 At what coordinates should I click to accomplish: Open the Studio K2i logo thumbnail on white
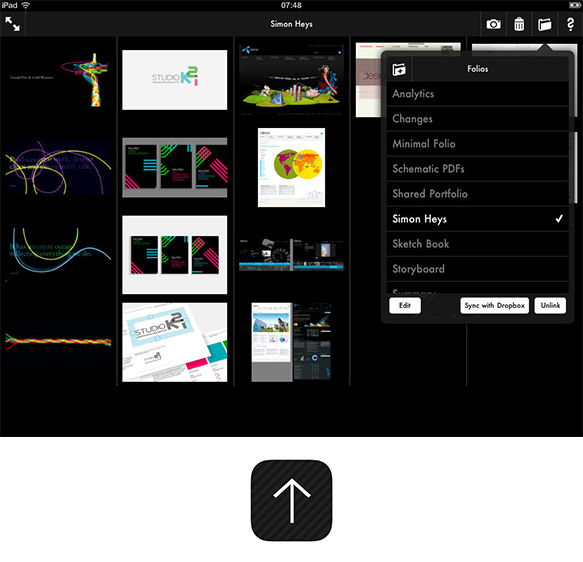coord(175,80)
